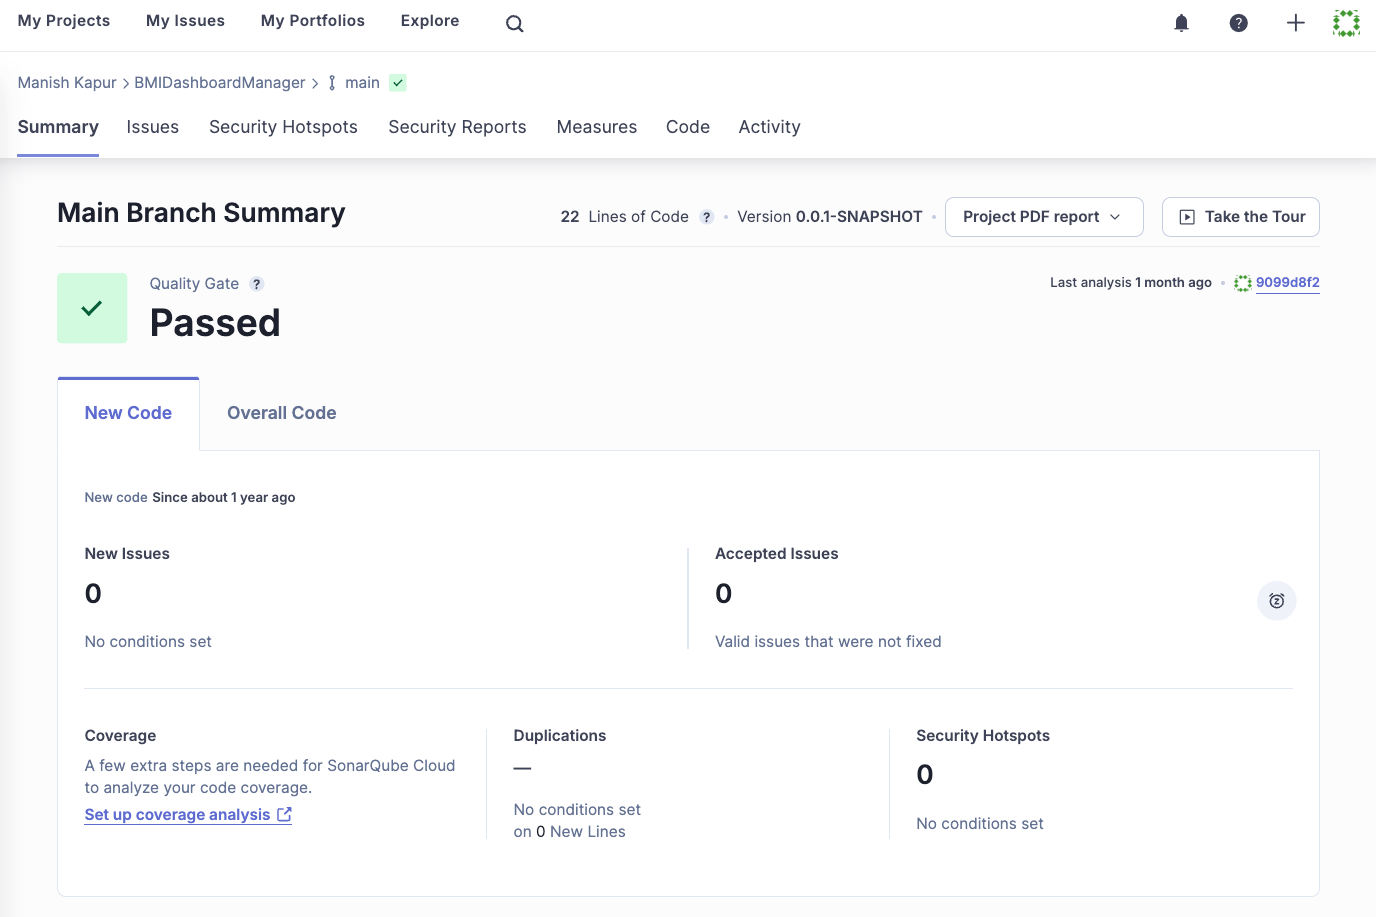Open the Measures tab
Viewport: 1376px width, 917px height.
(x=596, y=127)
